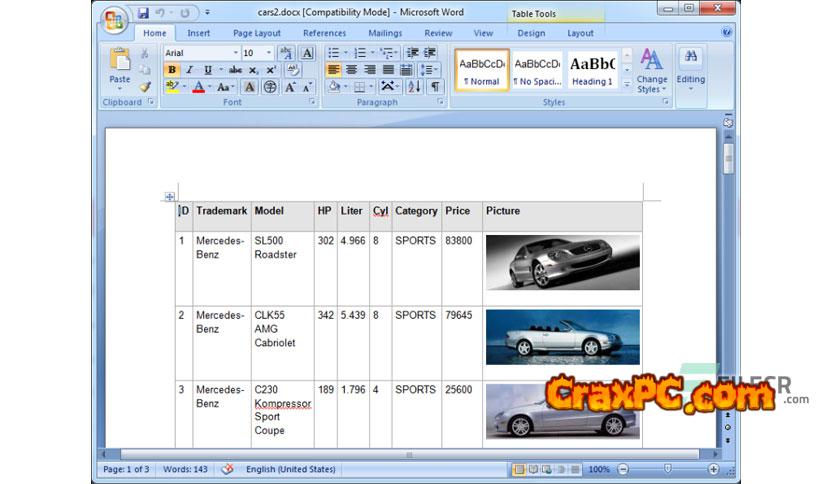This screenshot has width=836, height=484.
Task: Click the Mercedes SL500 Roadster picture
Action: click(562, 262)
